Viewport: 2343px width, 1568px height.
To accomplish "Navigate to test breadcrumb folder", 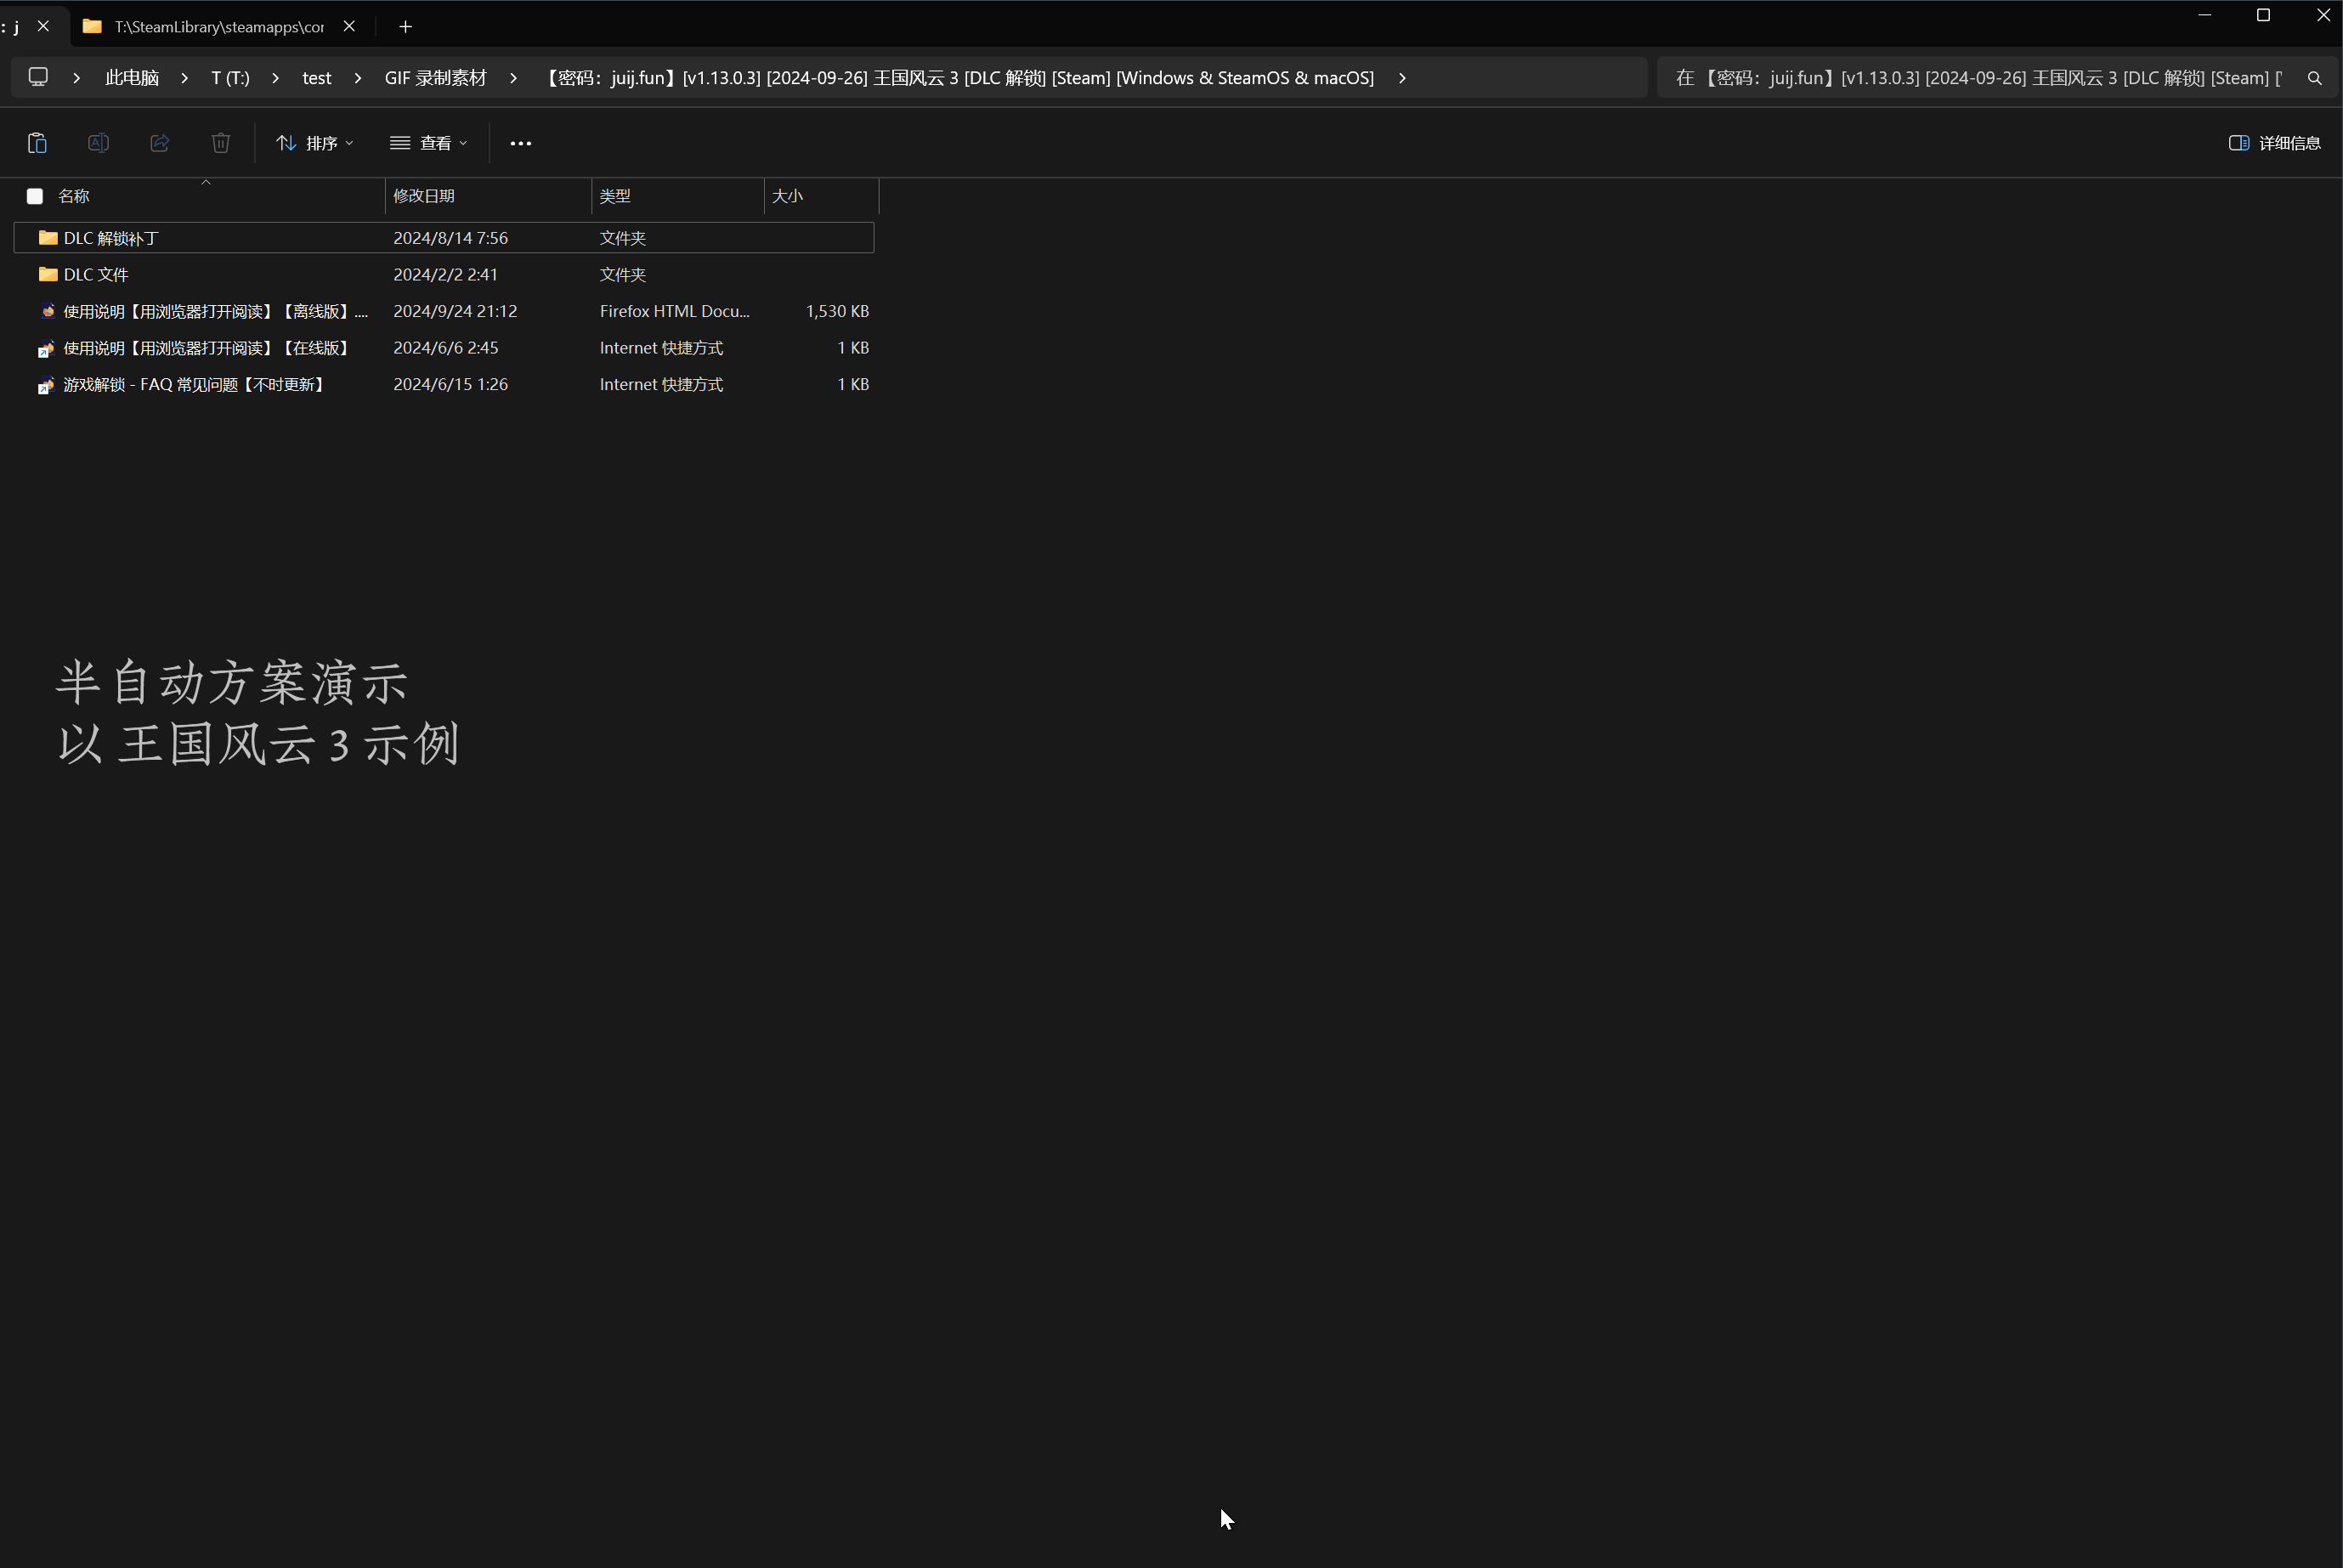I will click(x=316, y=78).
